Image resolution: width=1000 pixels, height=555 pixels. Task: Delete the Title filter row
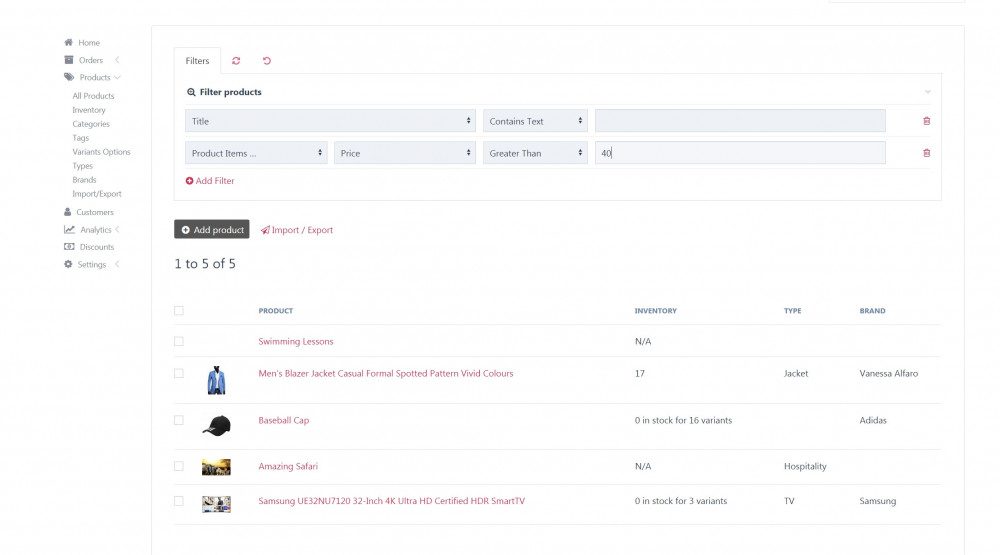pyautogui.click(x=926, y=121)
